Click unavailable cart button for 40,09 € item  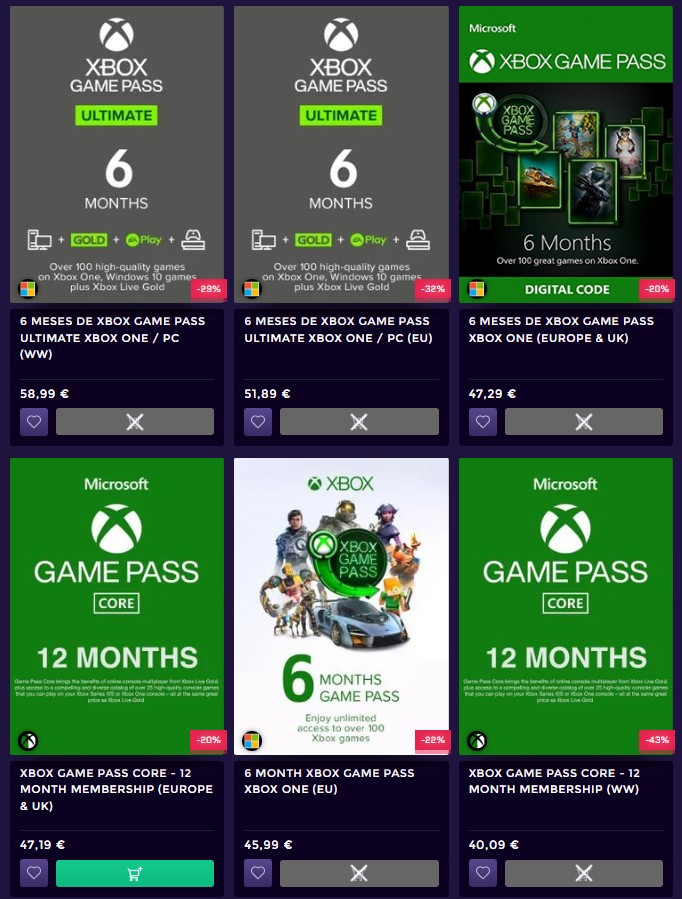point(583,873)
